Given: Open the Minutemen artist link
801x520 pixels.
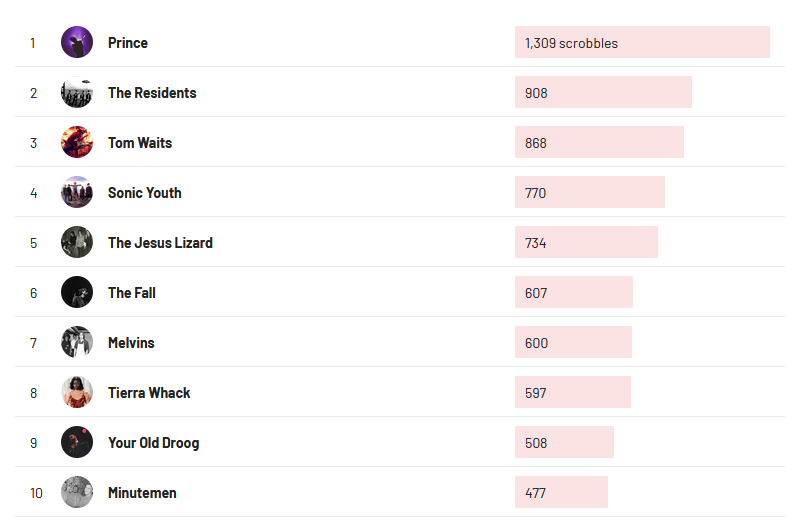Looking at the screenshot, I should pyautogui.click(x=142, y=493).
